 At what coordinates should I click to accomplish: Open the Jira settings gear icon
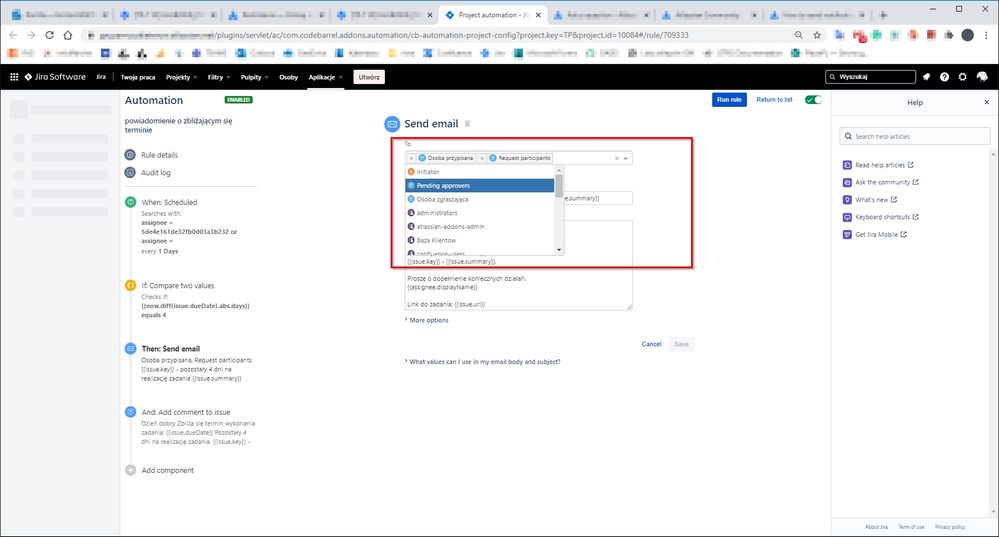coord(963,77)
